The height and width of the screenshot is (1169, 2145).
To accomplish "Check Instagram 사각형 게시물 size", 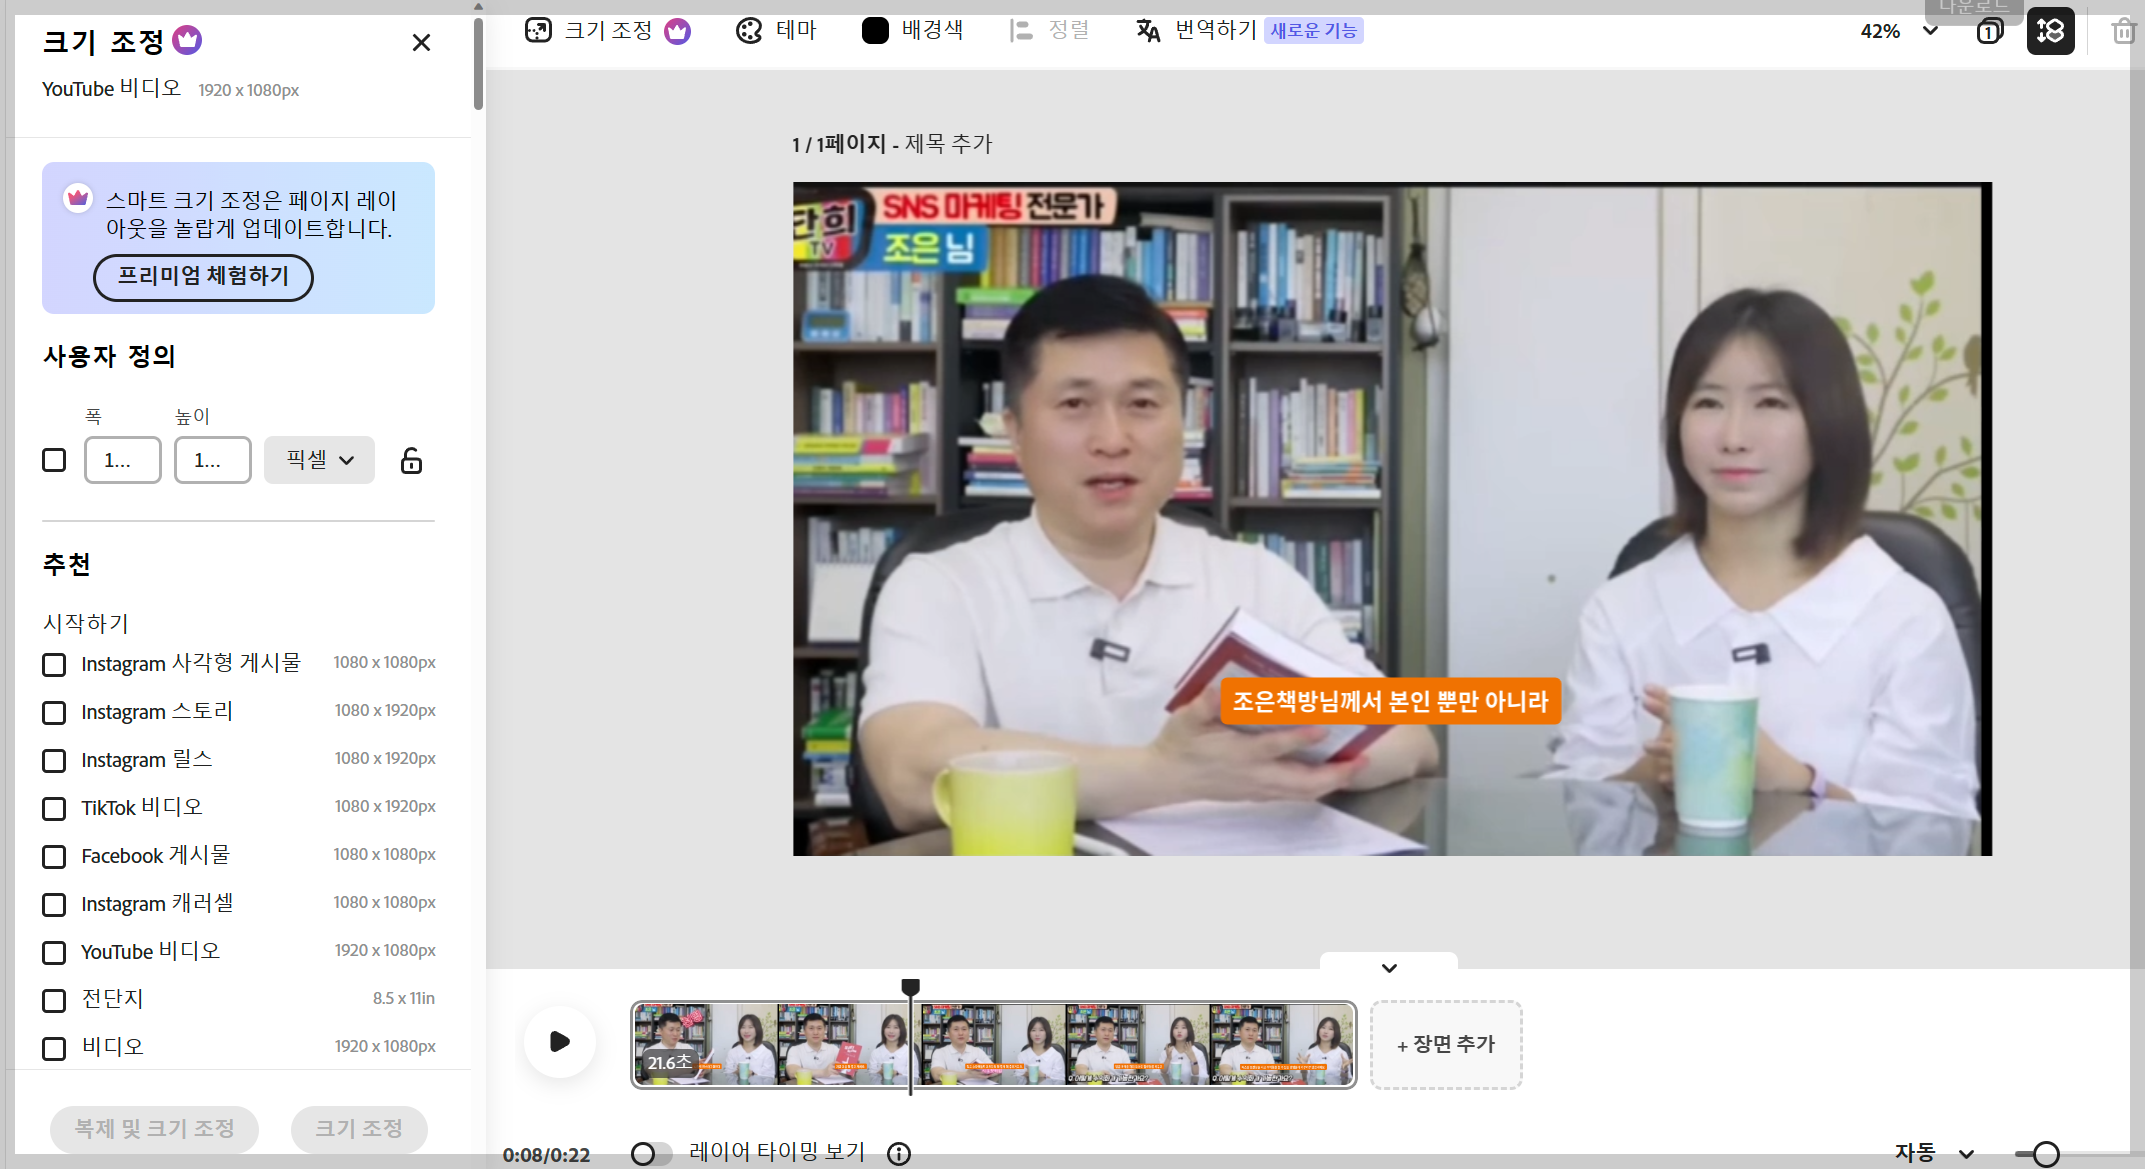I will (54, 665).
